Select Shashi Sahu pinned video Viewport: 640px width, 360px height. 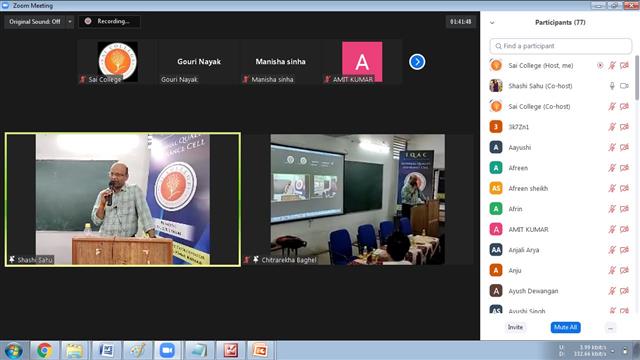[123, 200]
